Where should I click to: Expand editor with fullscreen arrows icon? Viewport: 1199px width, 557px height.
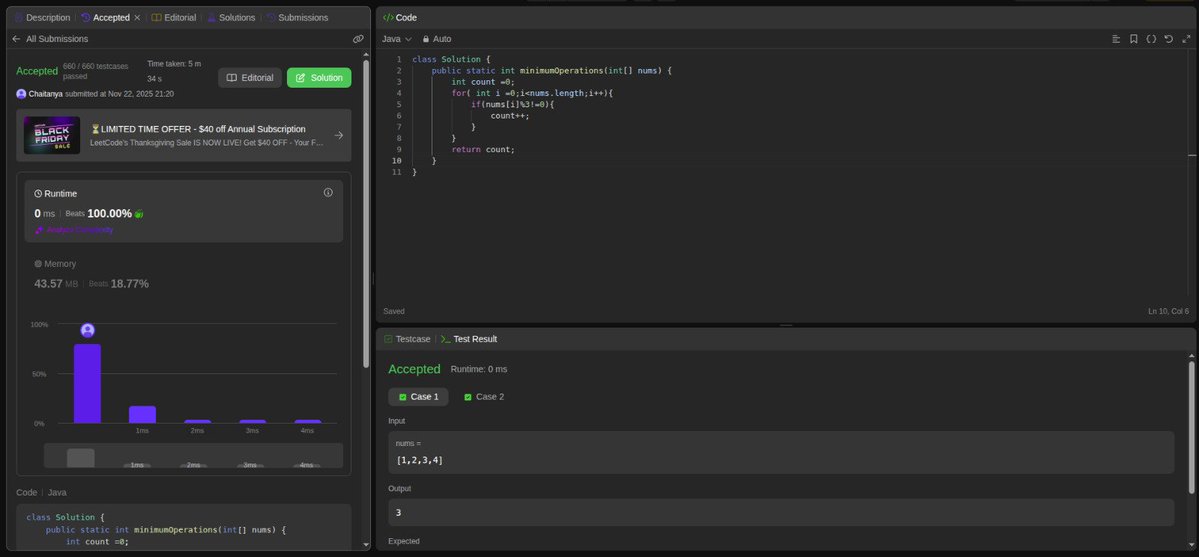pos(1186,39)
